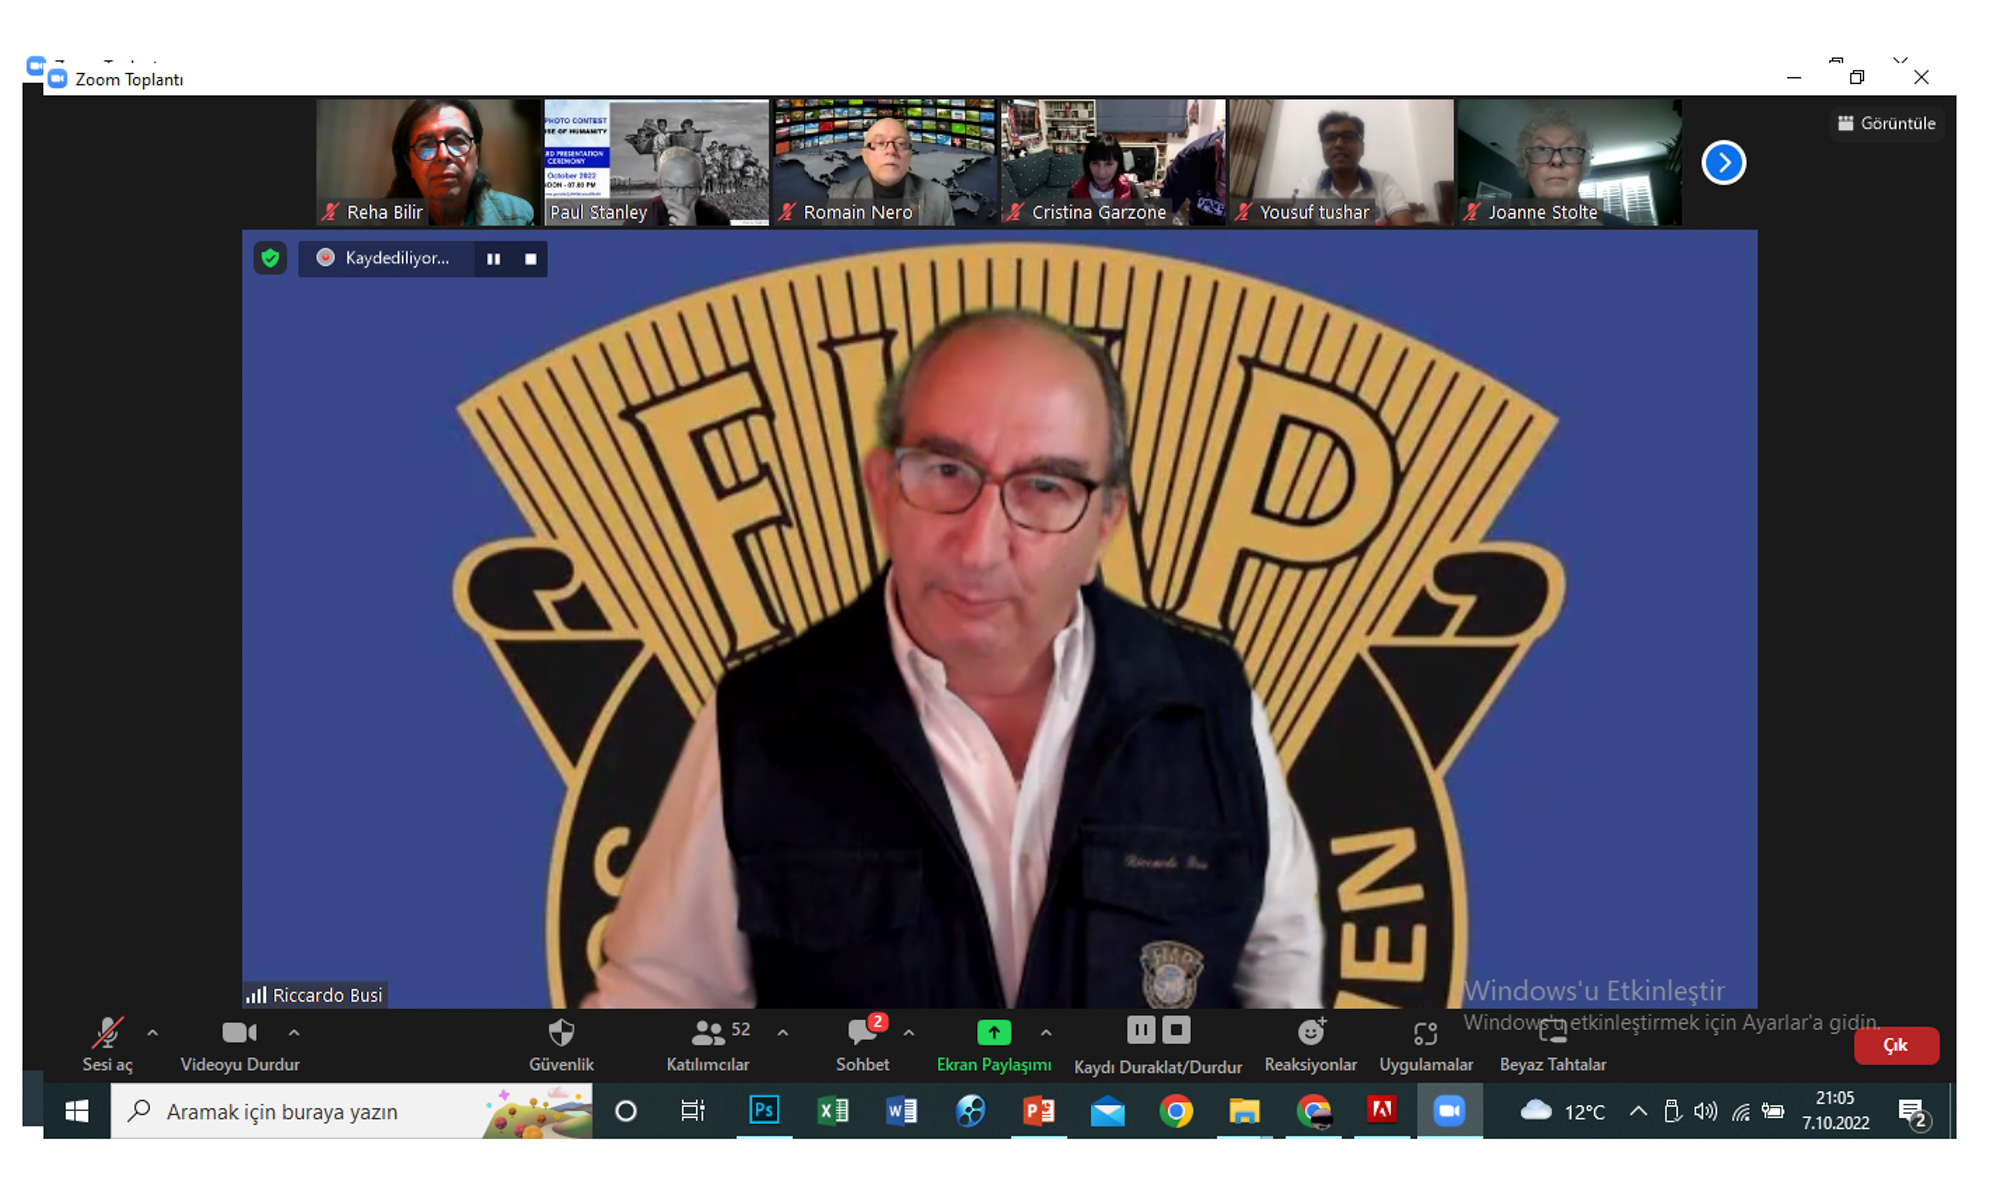2000x1202 pixels.
Task: Open Excel from the taskbar
Action: [833, 1111]
